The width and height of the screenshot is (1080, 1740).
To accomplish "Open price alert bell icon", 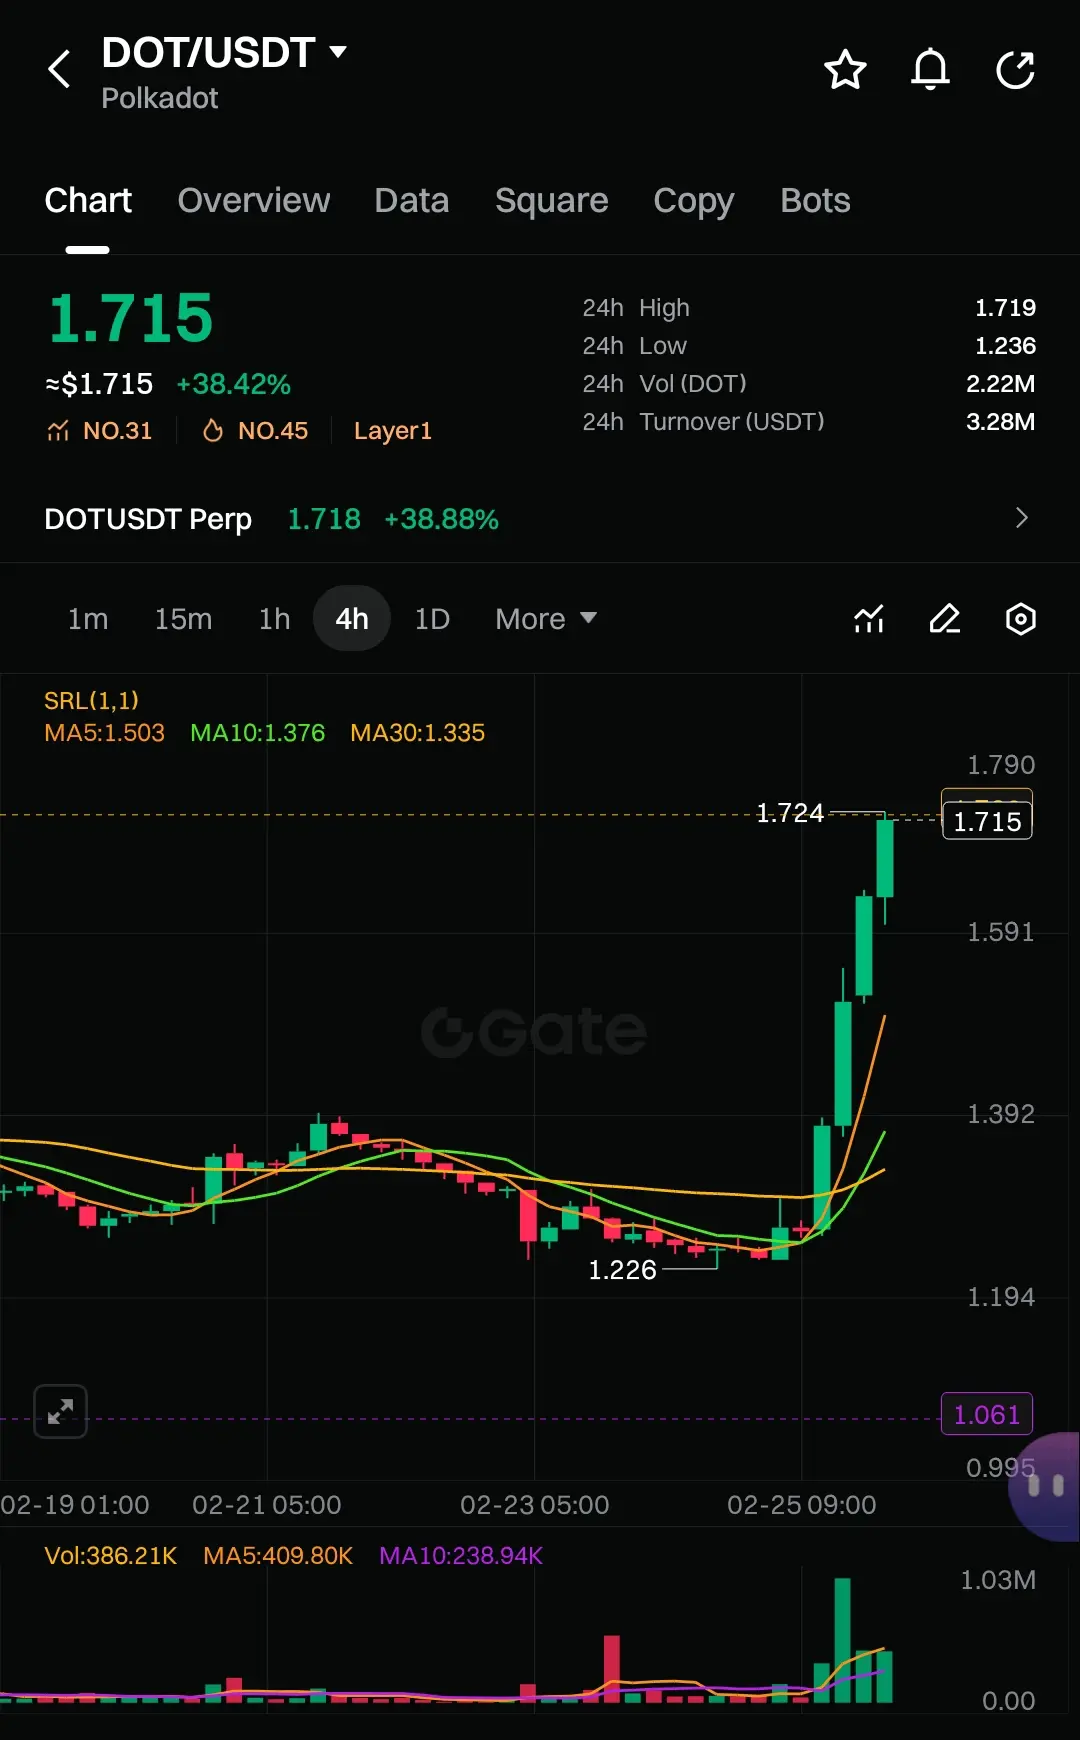I will (930, 69).
